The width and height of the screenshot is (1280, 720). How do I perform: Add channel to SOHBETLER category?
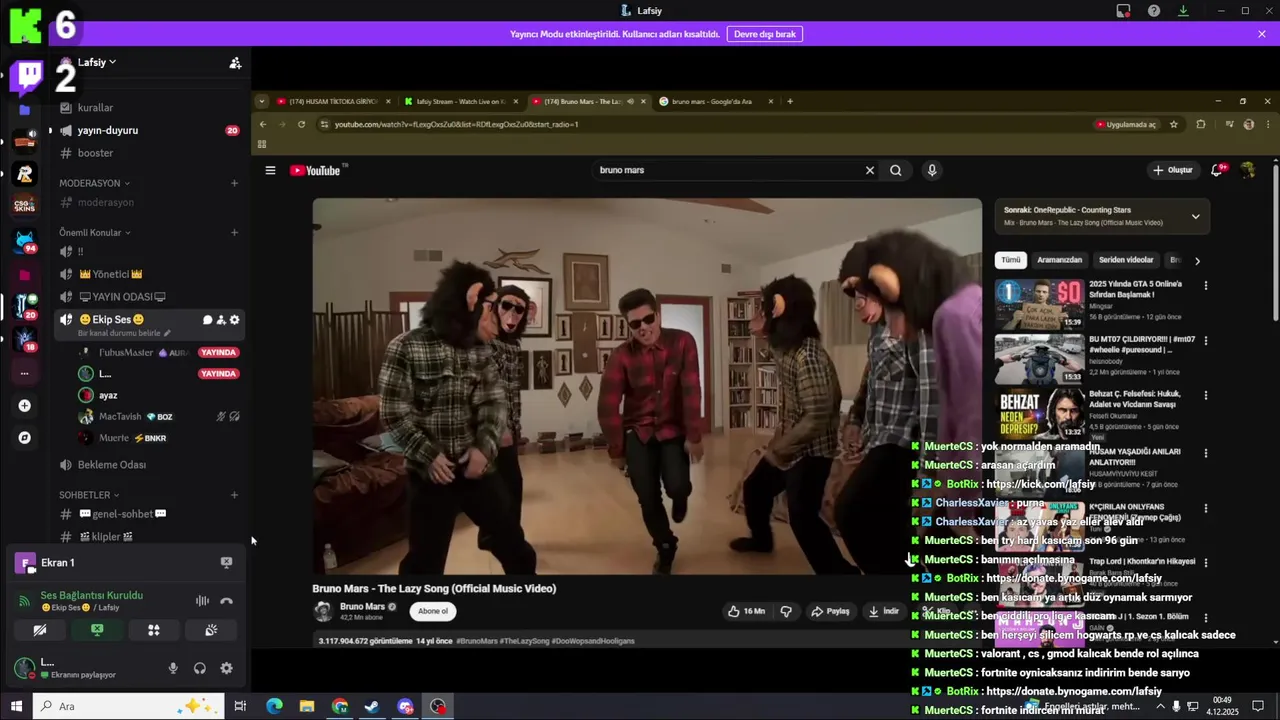point(234,495)
